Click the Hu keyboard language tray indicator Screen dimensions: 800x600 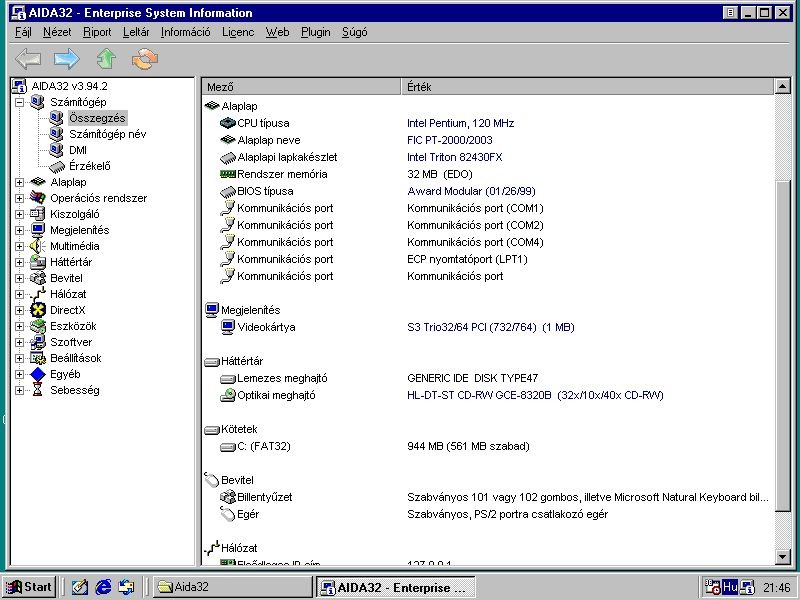coord(730,587)
